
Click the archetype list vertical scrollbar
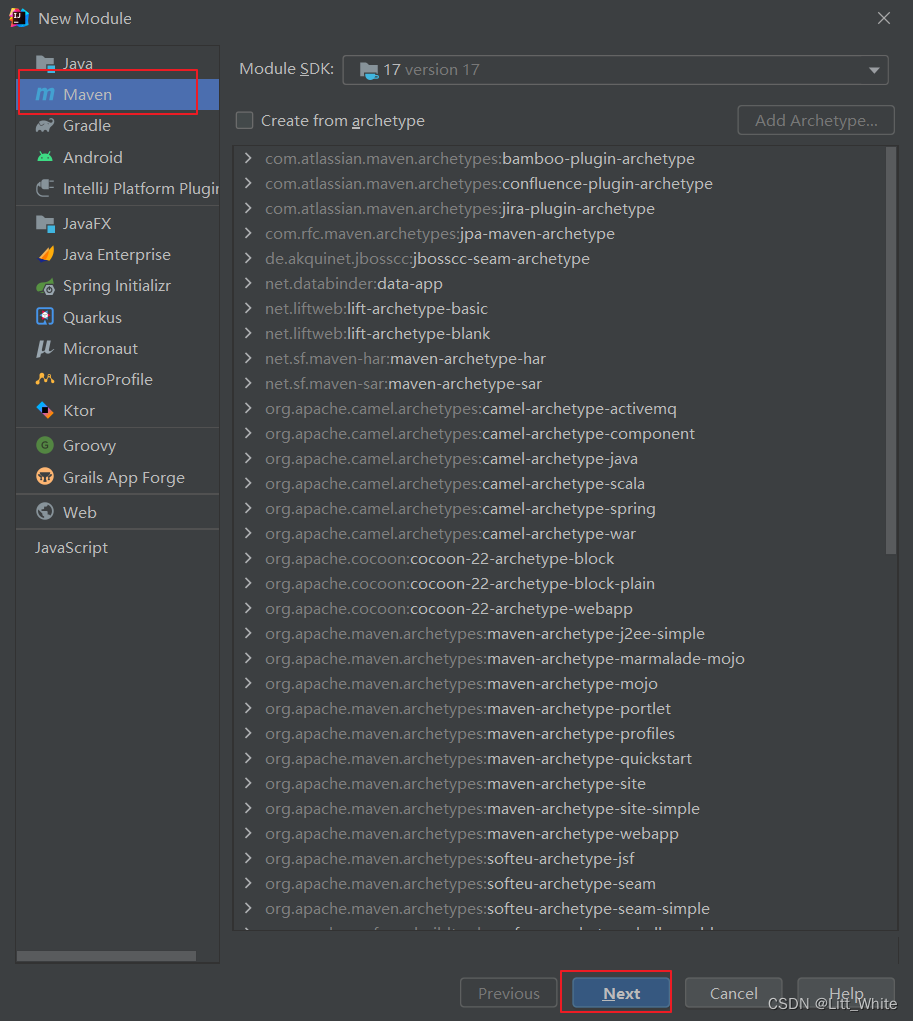click(x=891, y=350)
